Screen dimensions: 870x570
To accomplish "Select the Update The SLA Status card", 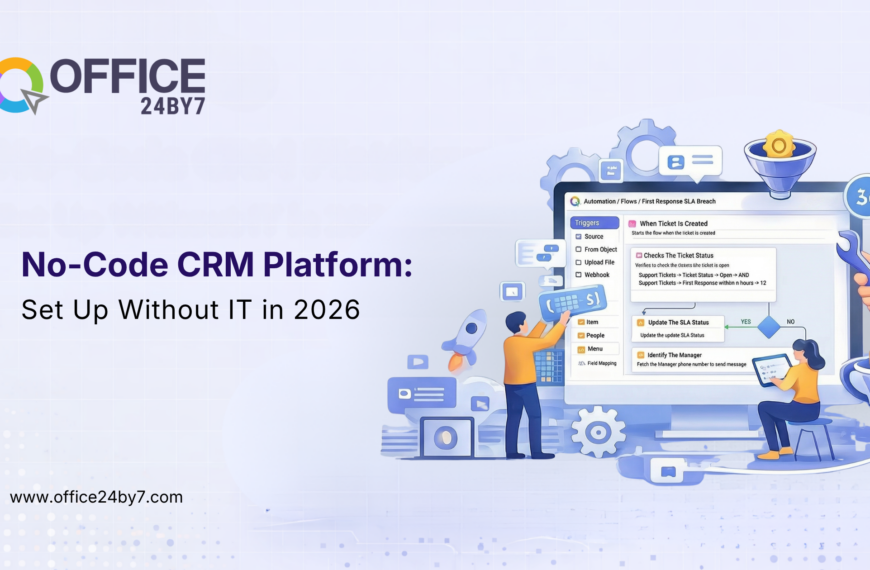I will (x=678, y=329).
